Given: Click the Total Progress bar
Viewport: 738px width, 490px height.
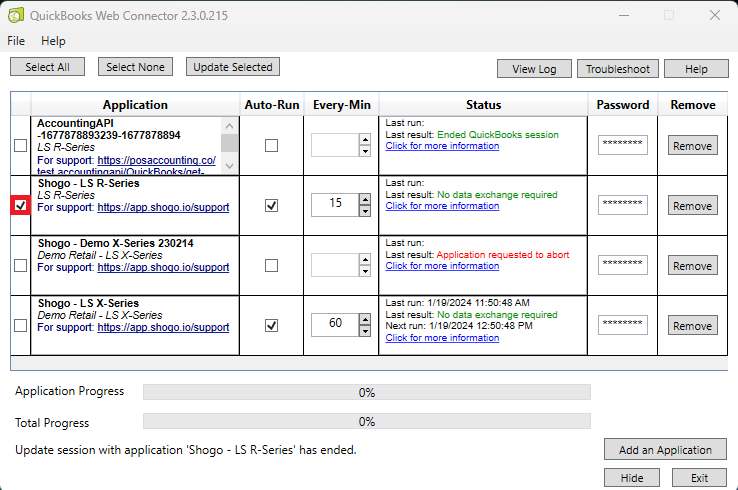Looking at the screenshot, I should 367,421.
